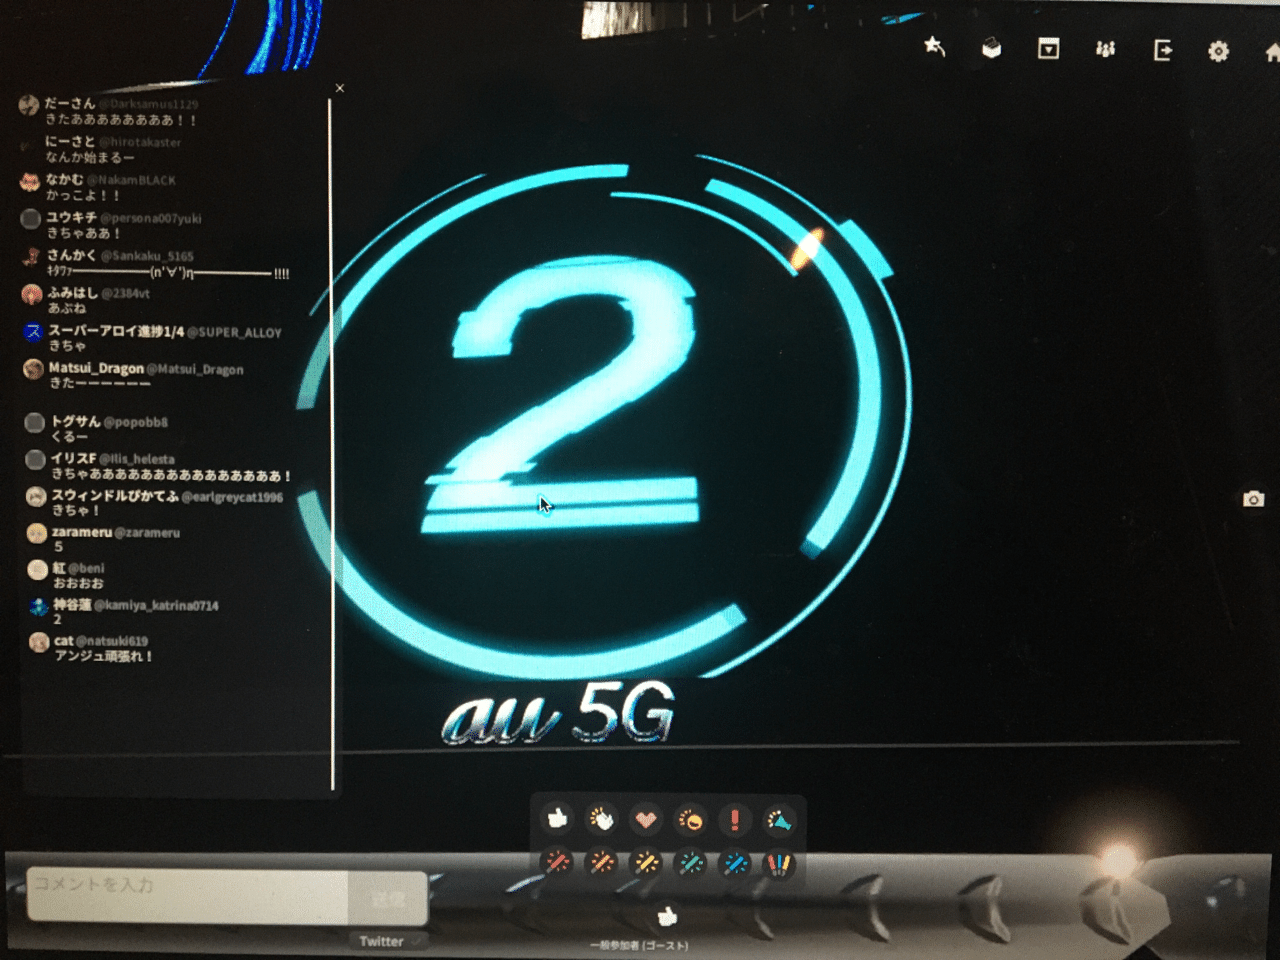The height and width of the screenshot is (960, 1280).
Task: Click the exit room icon
Action: pyautogui.click(x=1162, y=50)
